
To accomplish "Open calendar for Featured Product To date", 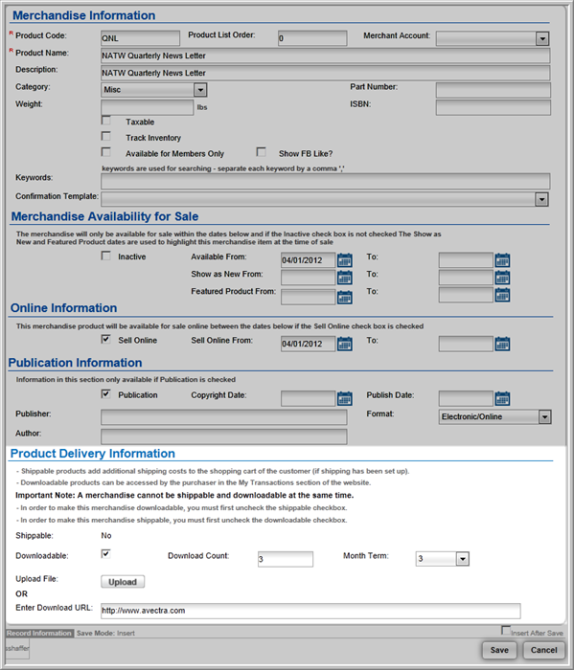I will click(x=502, y=295).
